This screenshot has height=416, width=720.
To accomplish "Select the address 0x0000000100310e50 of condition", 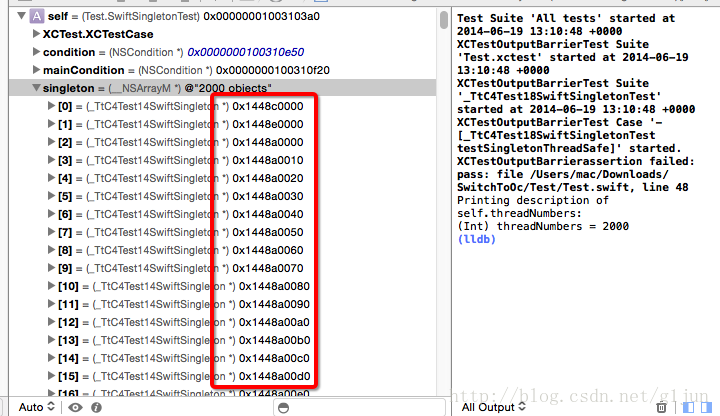I will 246,52.
